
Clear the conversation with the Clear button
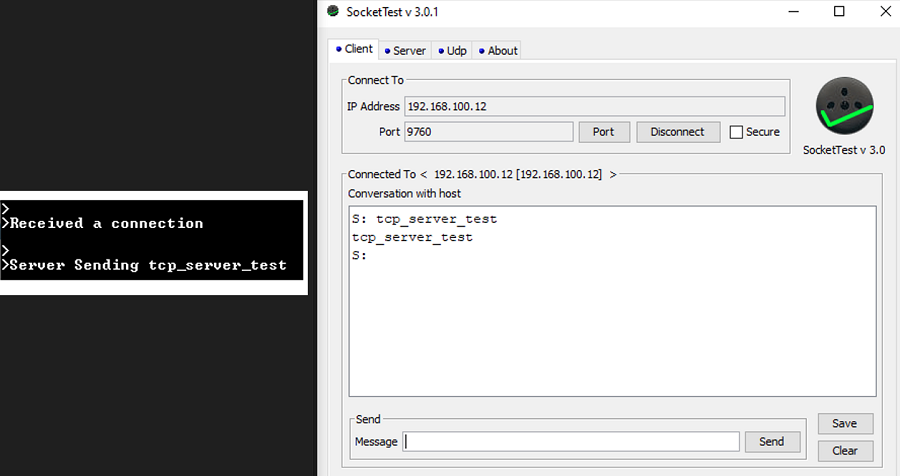coord(845,451)
